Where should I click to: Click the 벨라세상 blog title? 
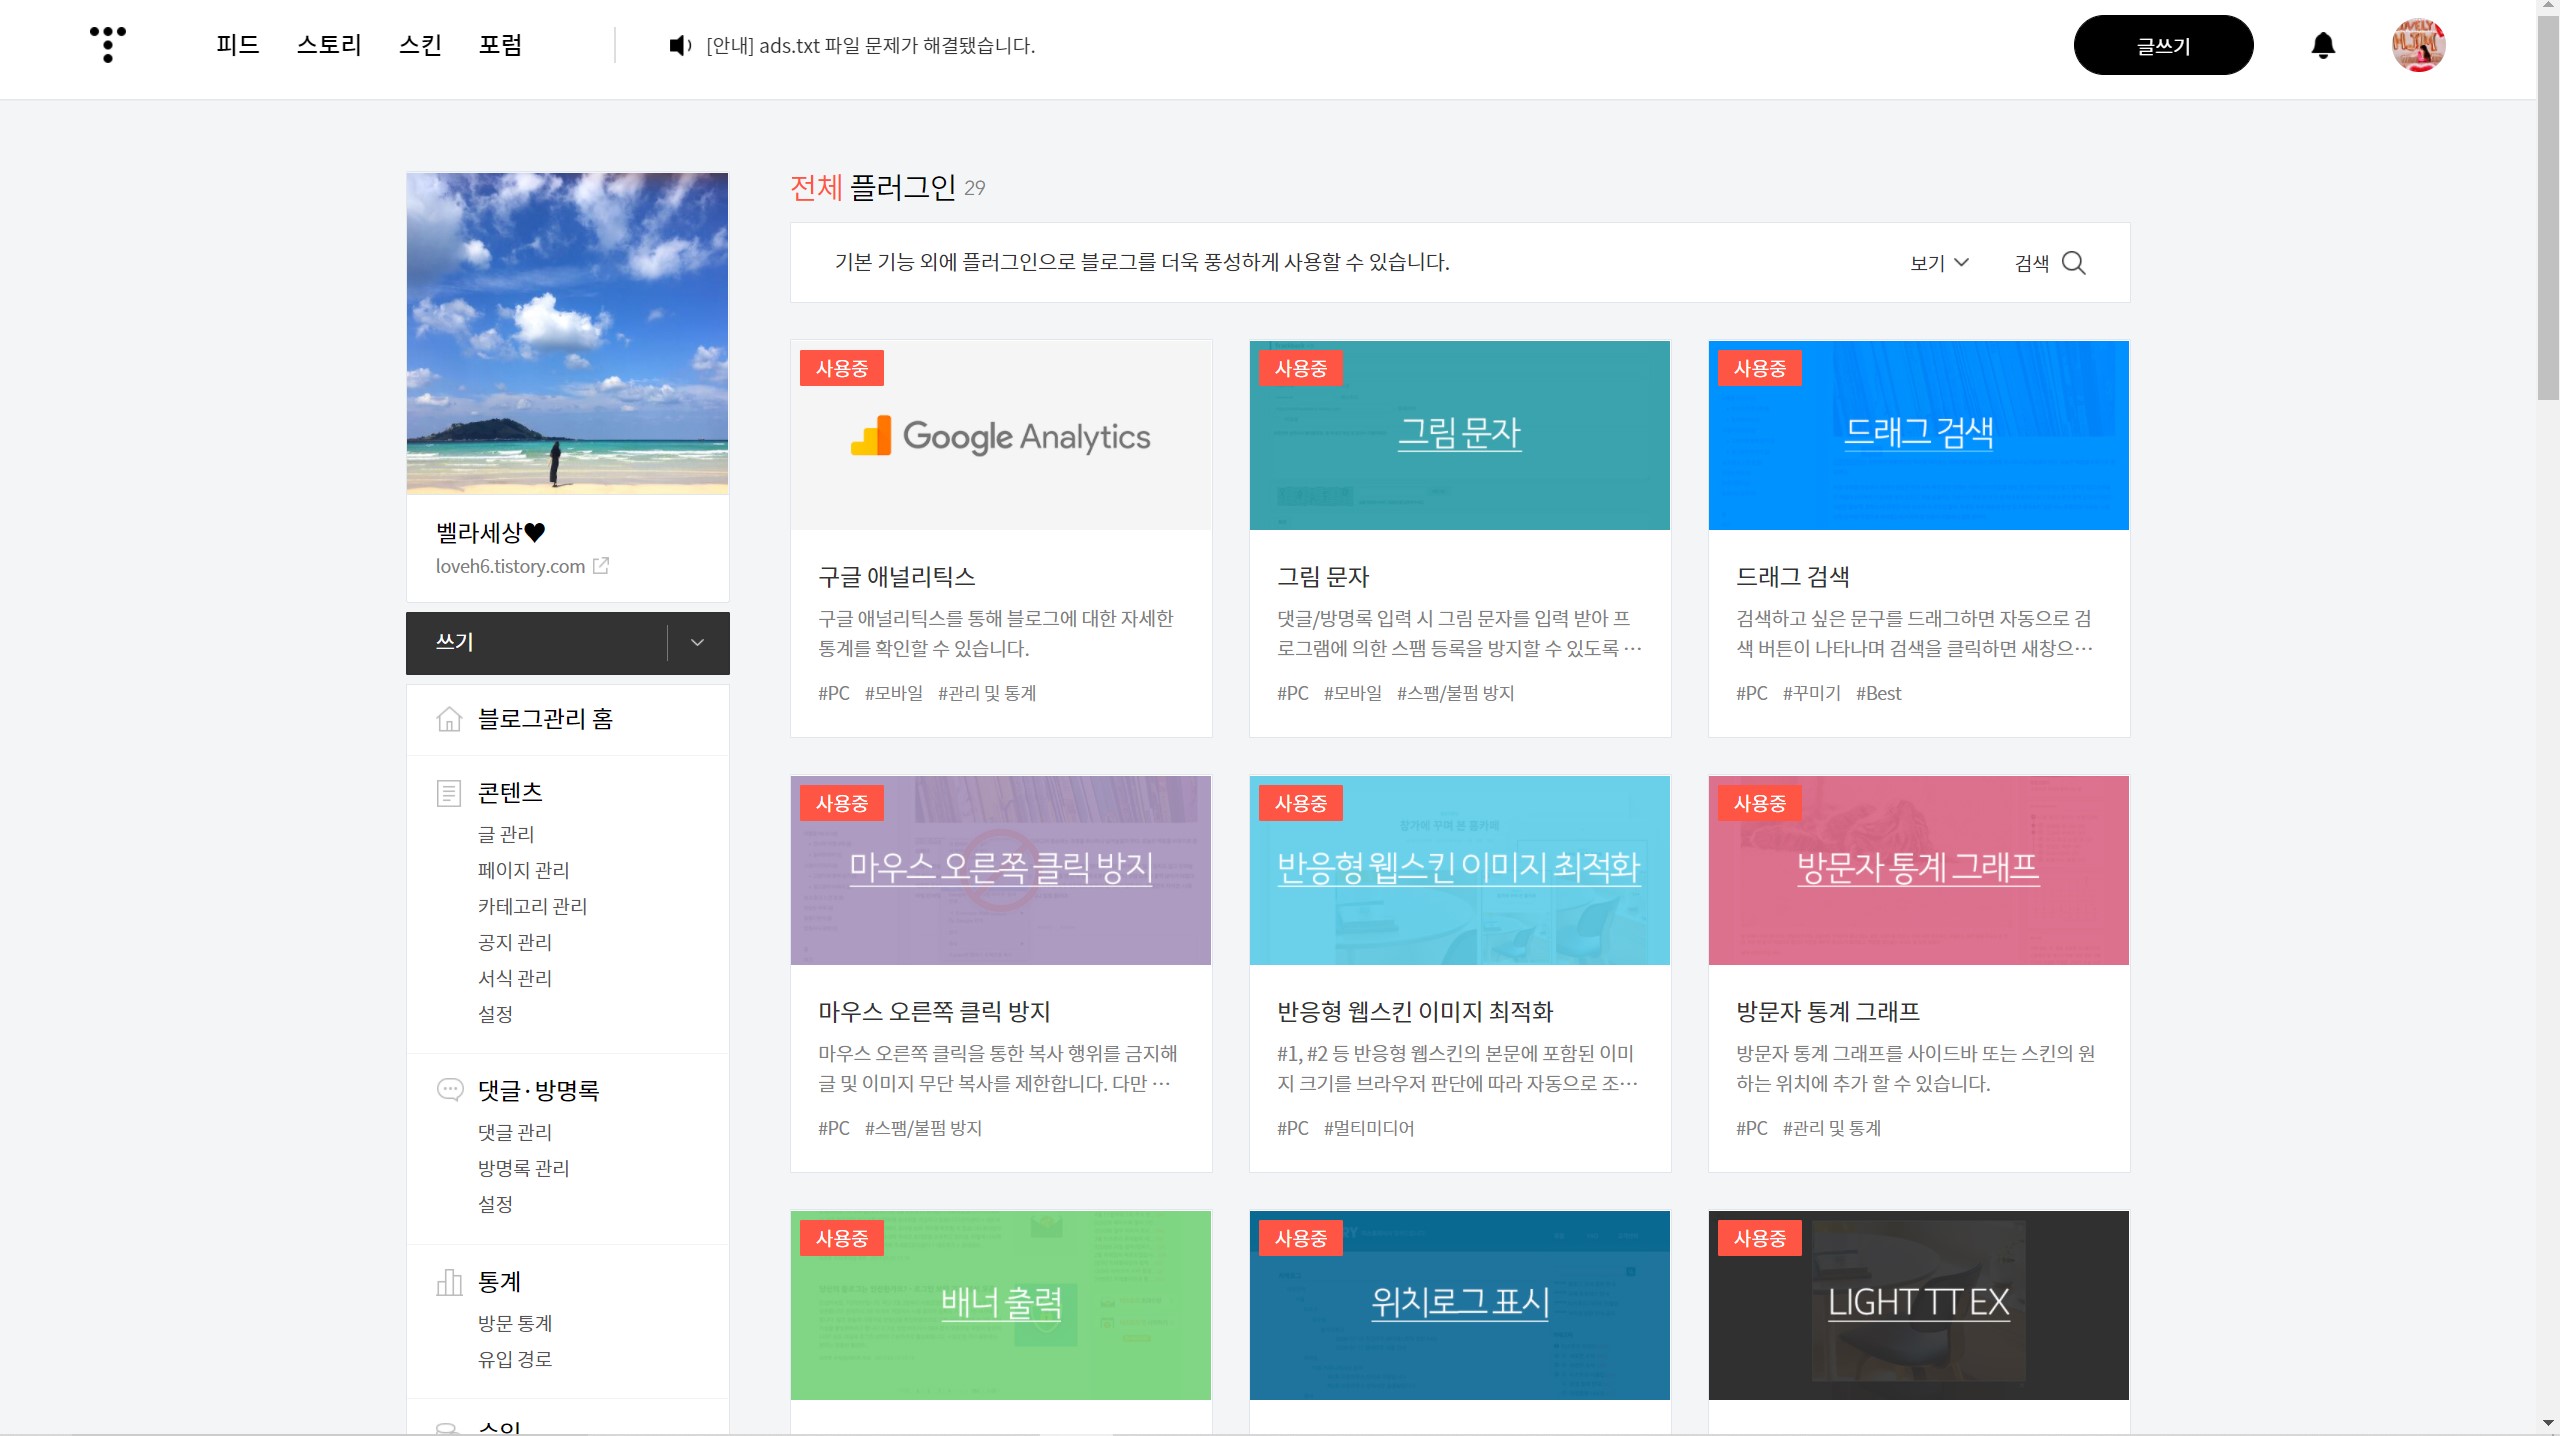[x=490, y=532]
